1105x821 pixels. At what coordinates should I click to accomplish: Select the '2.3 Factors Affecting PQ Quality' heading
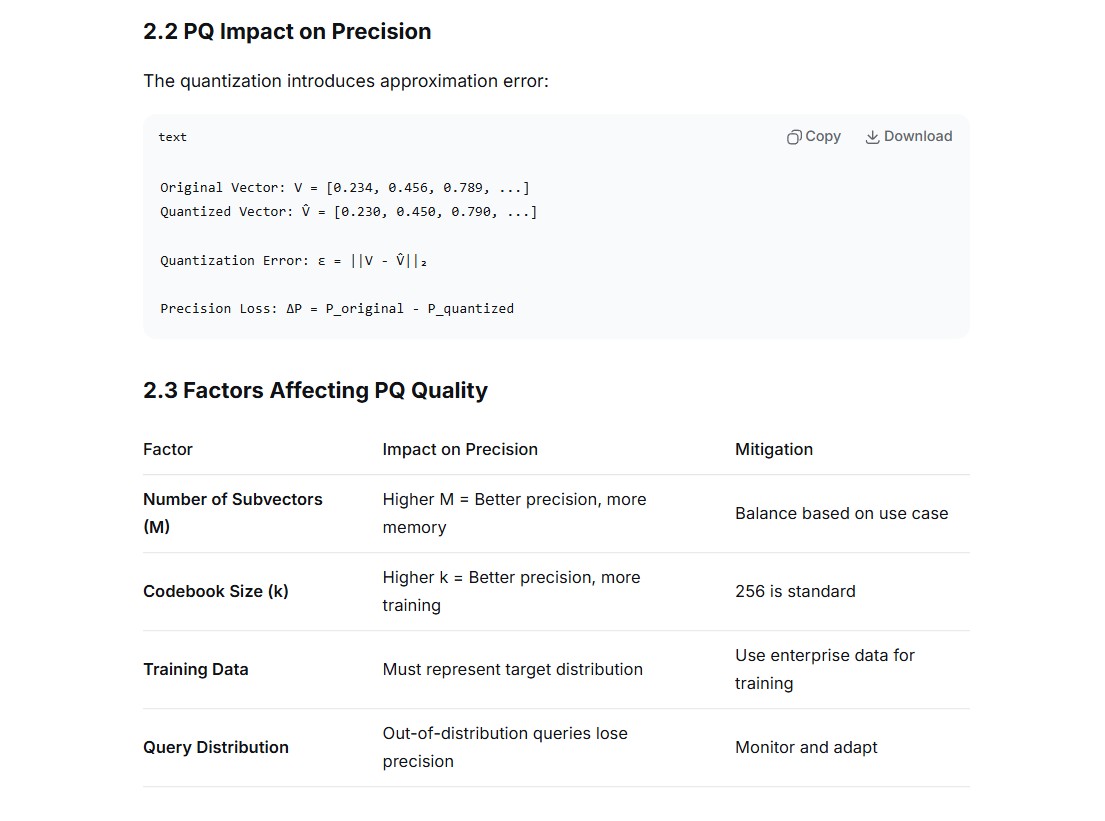click(x=315, y=390)
